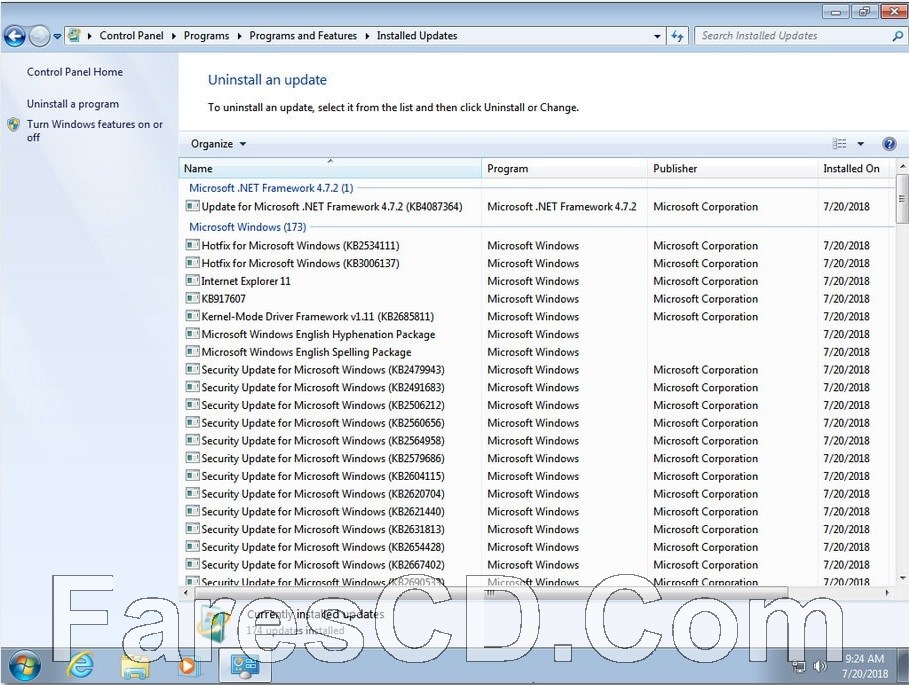Select Security Update KB2491683 icon
Viewport: 909px width, 685px height.
(192, 387)
